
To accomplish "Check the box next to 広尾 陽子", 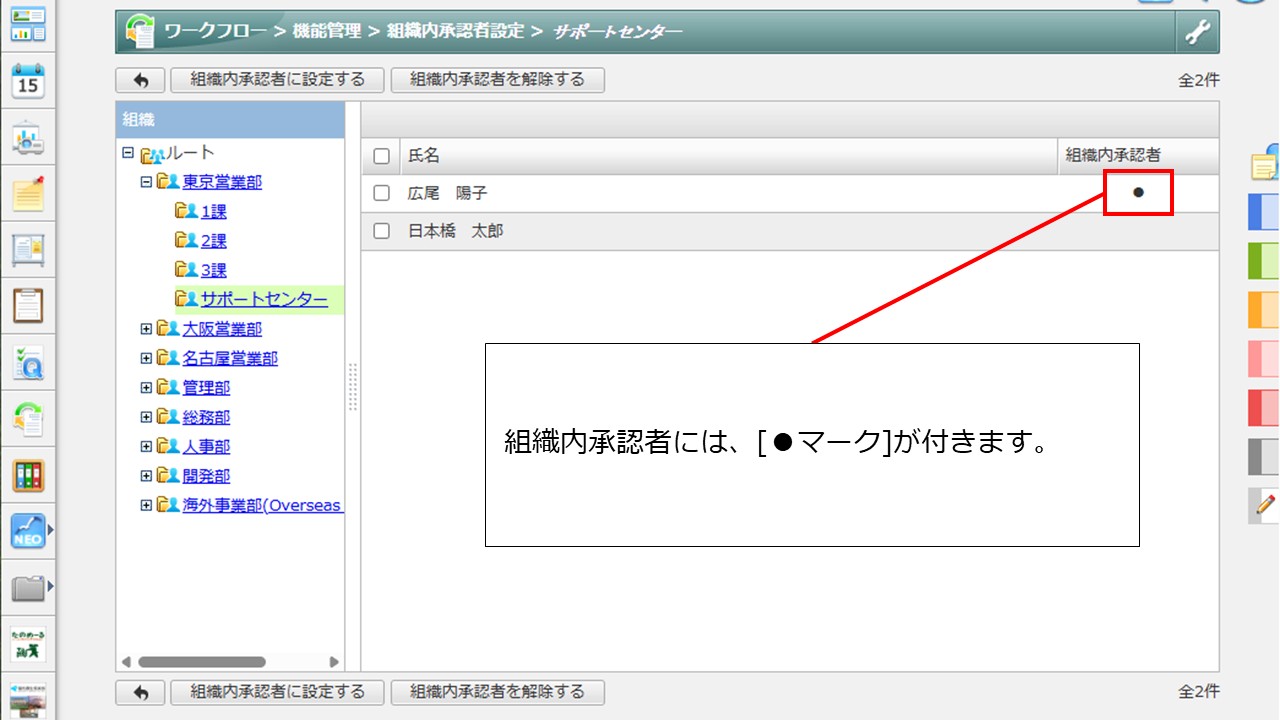I will click(381, 194).
